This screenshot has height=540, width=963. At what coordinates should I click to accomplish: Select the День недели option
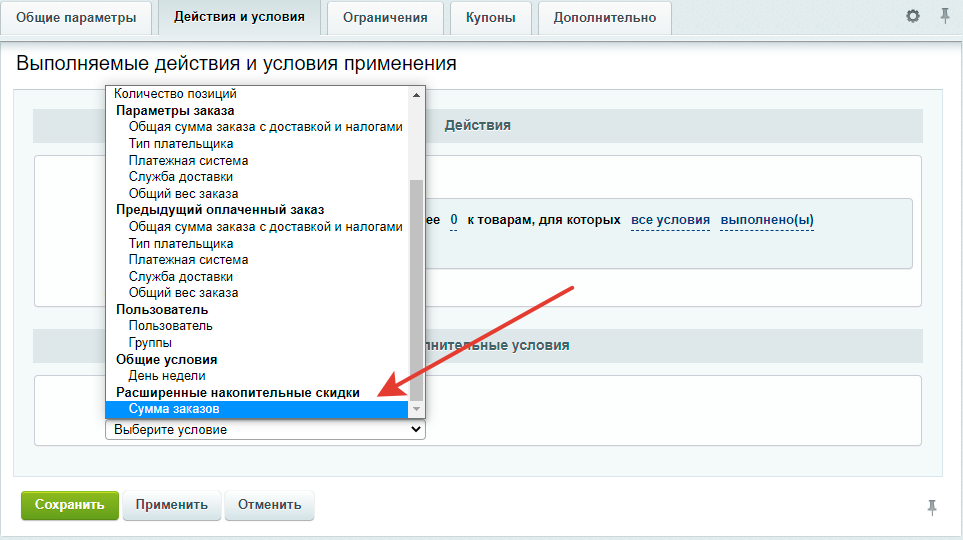click(x=257, y=376)
